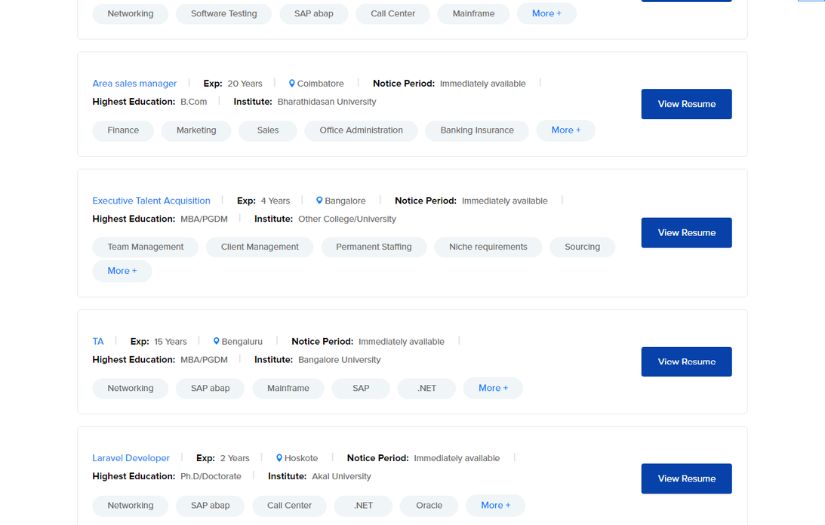Screen dimensions: 825x525
Task: Select the Networking tag for Laravel Developer
Action: pyautogui.click(x=130, y=505)
